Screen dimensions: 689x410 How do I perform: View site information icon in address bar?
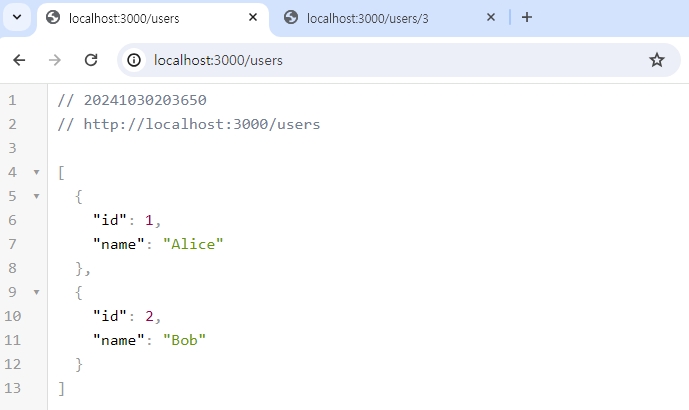coord(134,60)
